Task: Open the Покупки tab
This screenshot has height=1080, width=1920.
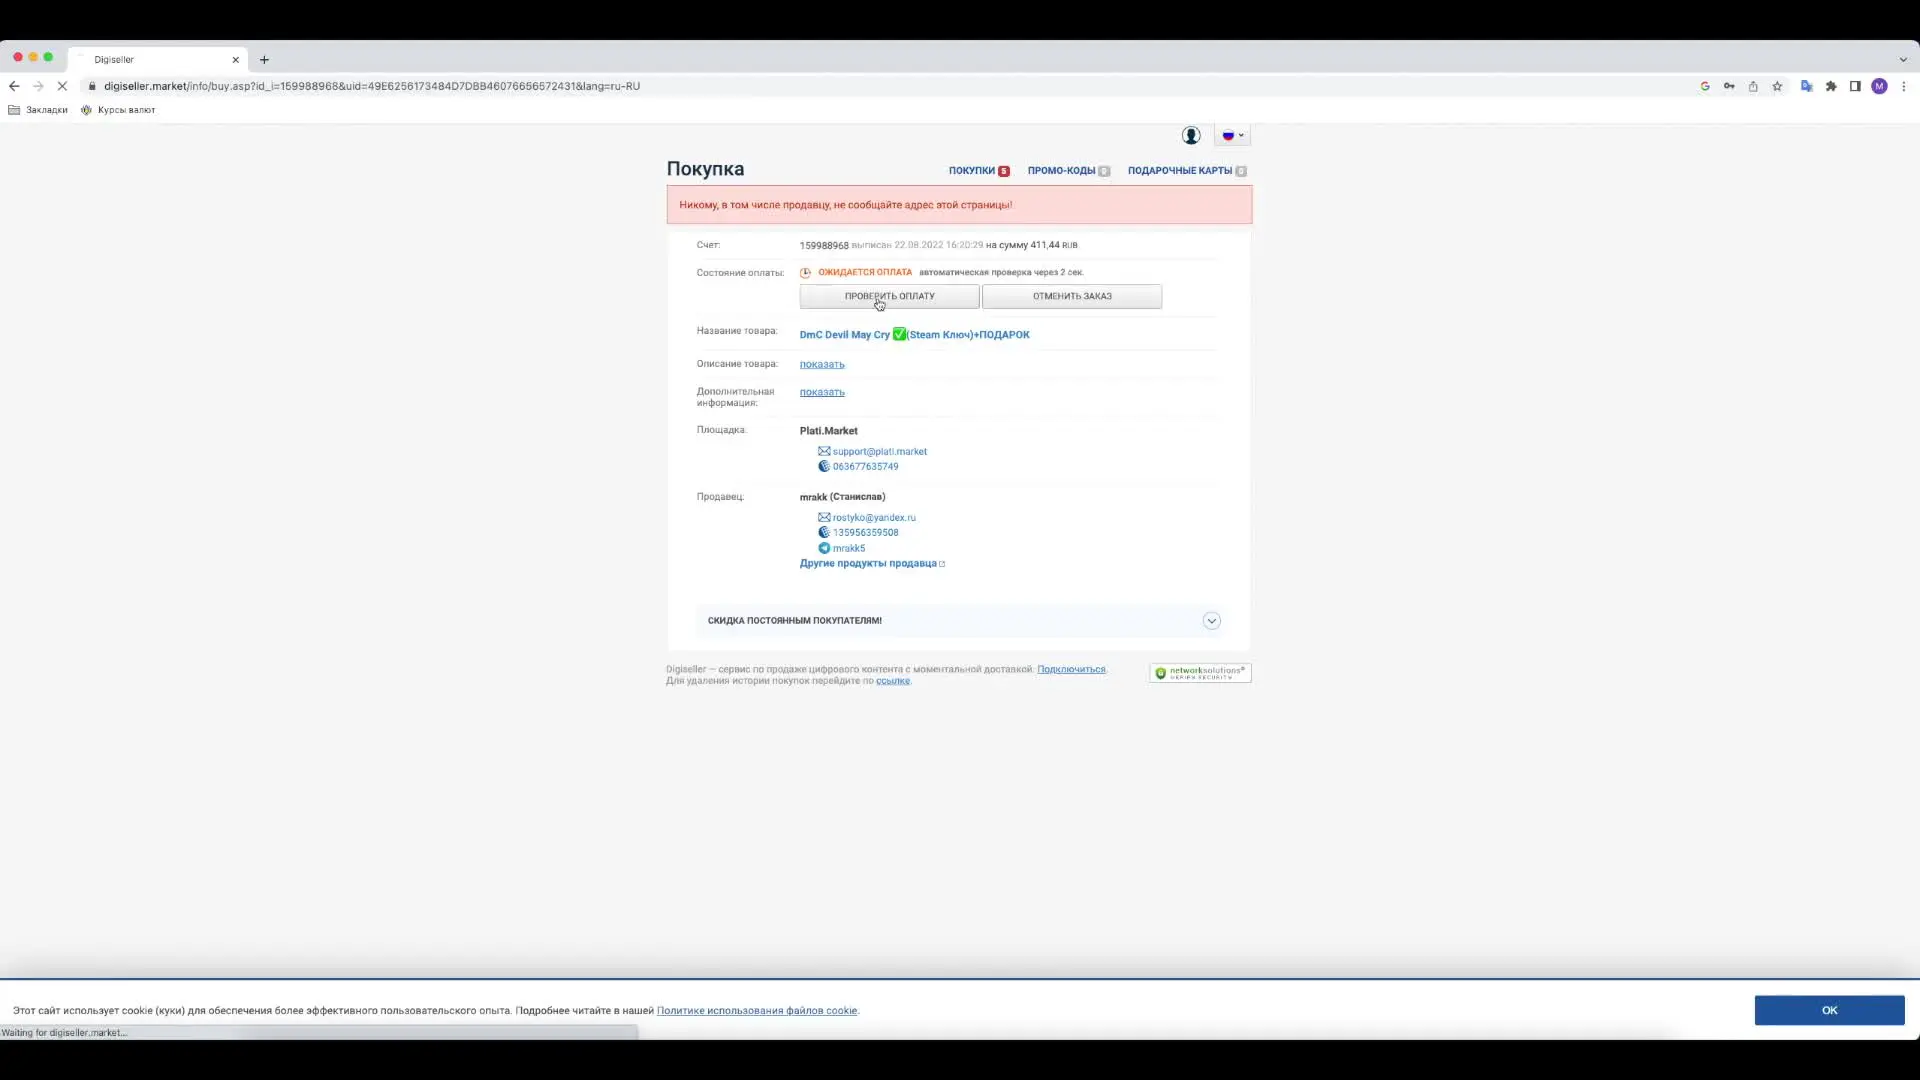Action: coord(972,171)
